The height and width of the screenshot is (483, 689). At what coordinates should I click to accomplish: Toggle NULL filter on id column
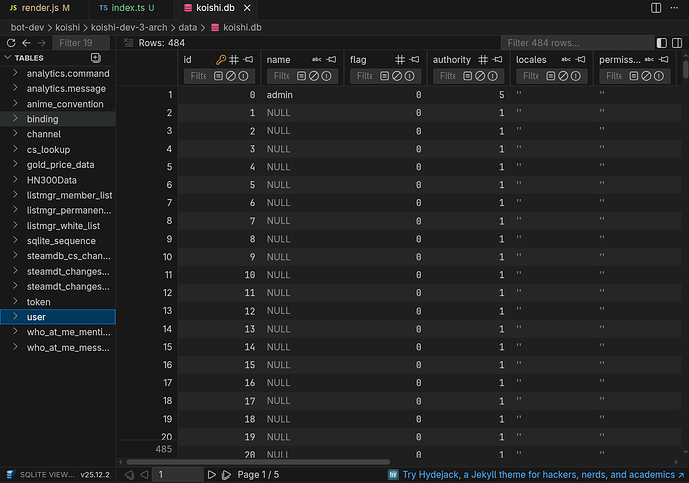[x=231, y=76]
